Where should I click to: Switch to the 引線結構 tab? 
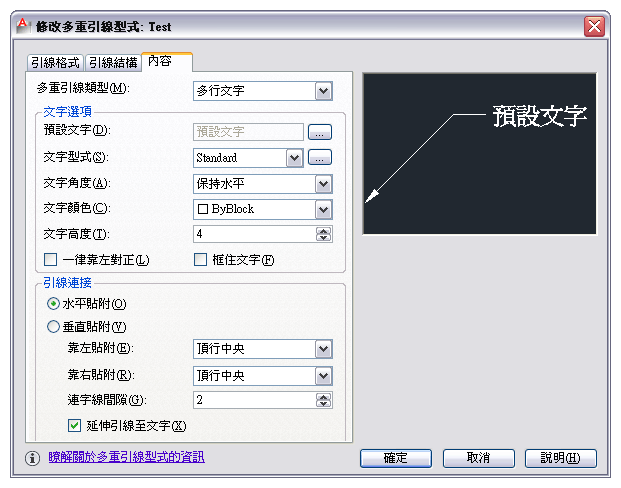(113, 63)
